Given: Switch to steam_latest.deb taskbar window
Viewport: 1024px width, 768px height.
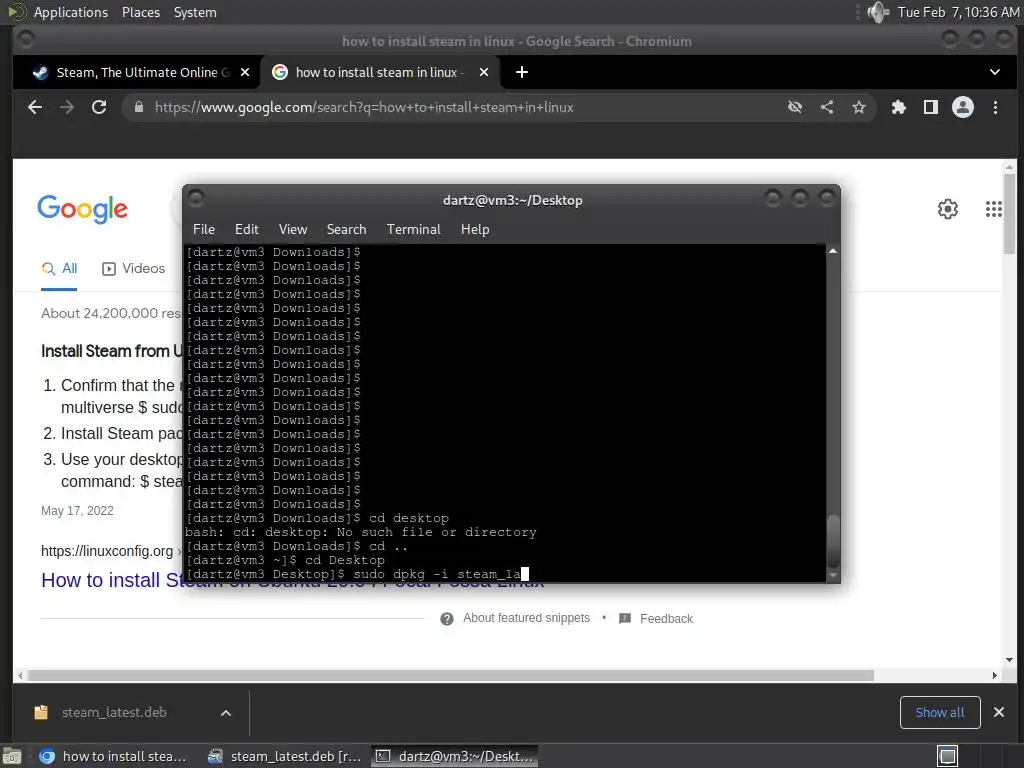Looking at the screenshot, I should coord(285,756).
